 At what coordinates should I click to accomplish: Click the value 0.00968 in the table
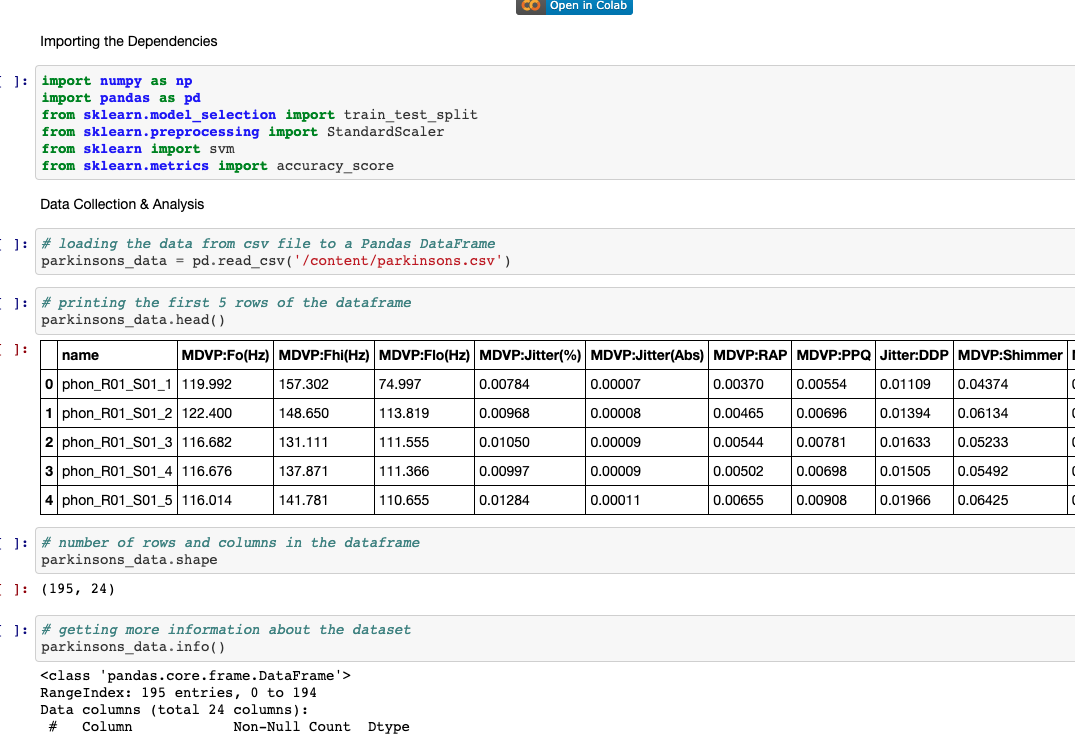[505, 413]
